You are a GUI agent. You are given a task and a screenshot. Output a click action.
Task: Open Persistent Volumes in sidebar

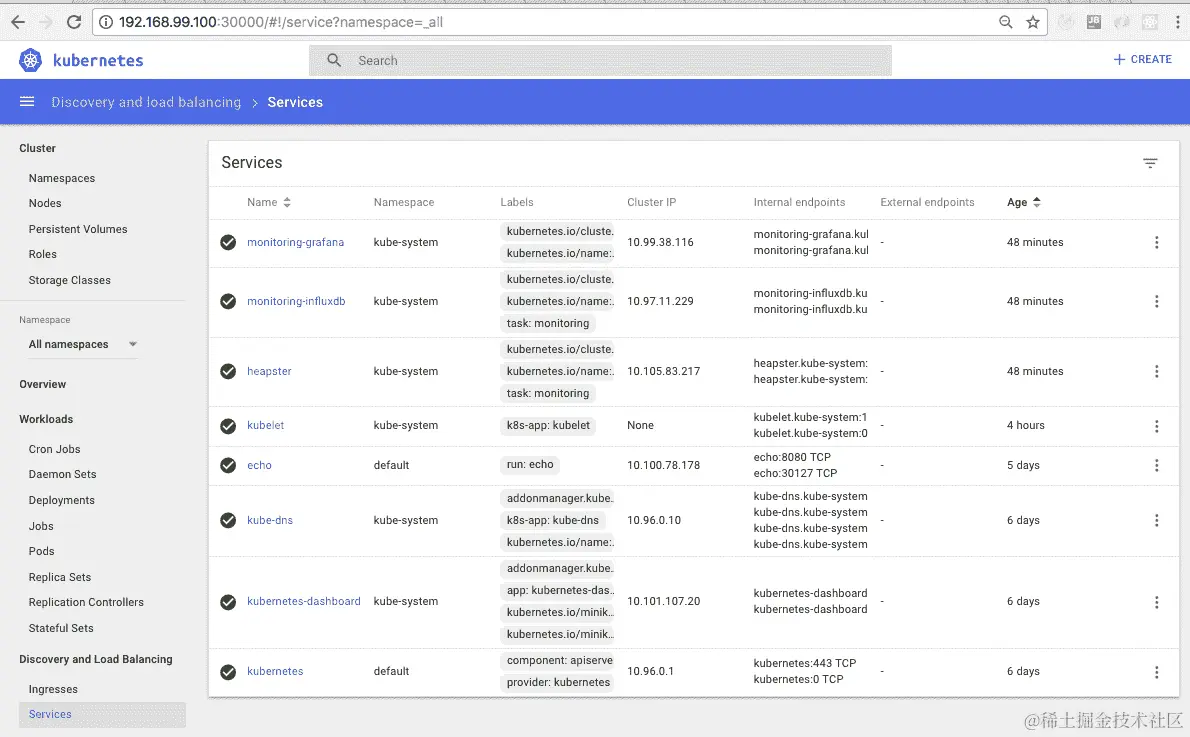click(77, 228)
